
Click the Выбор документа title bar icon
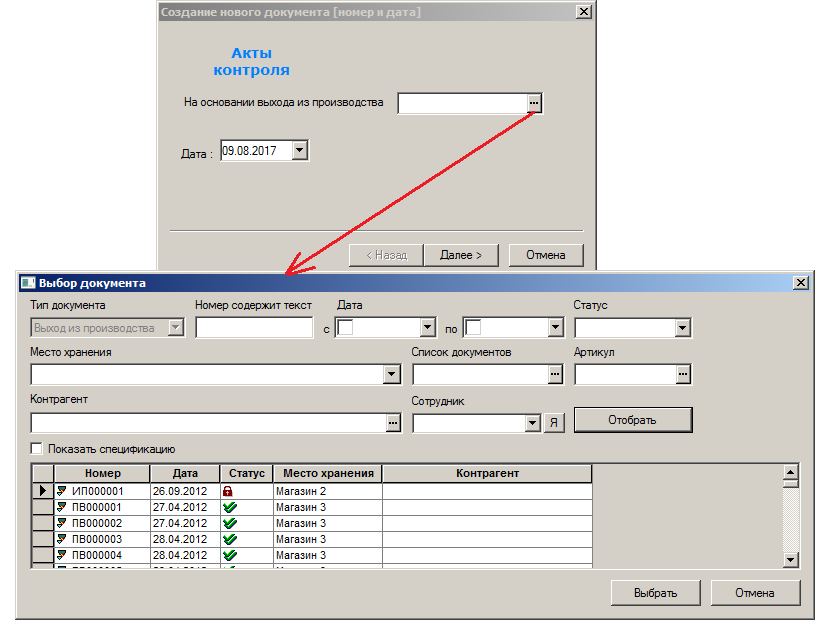[x=28, y=283]
